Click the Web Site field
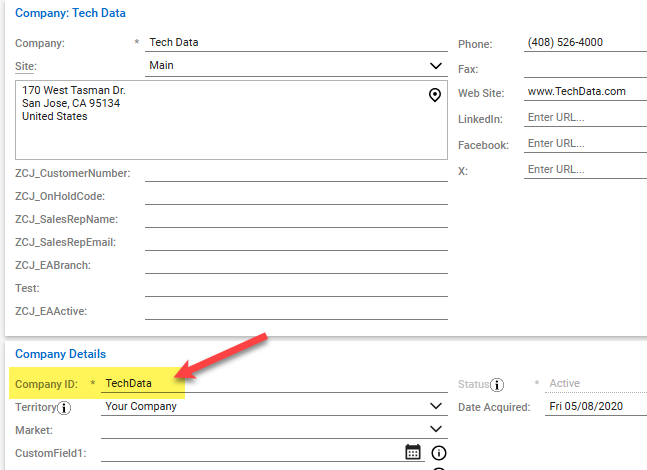The height and width of the screenshot is (470, 647). 585,92
